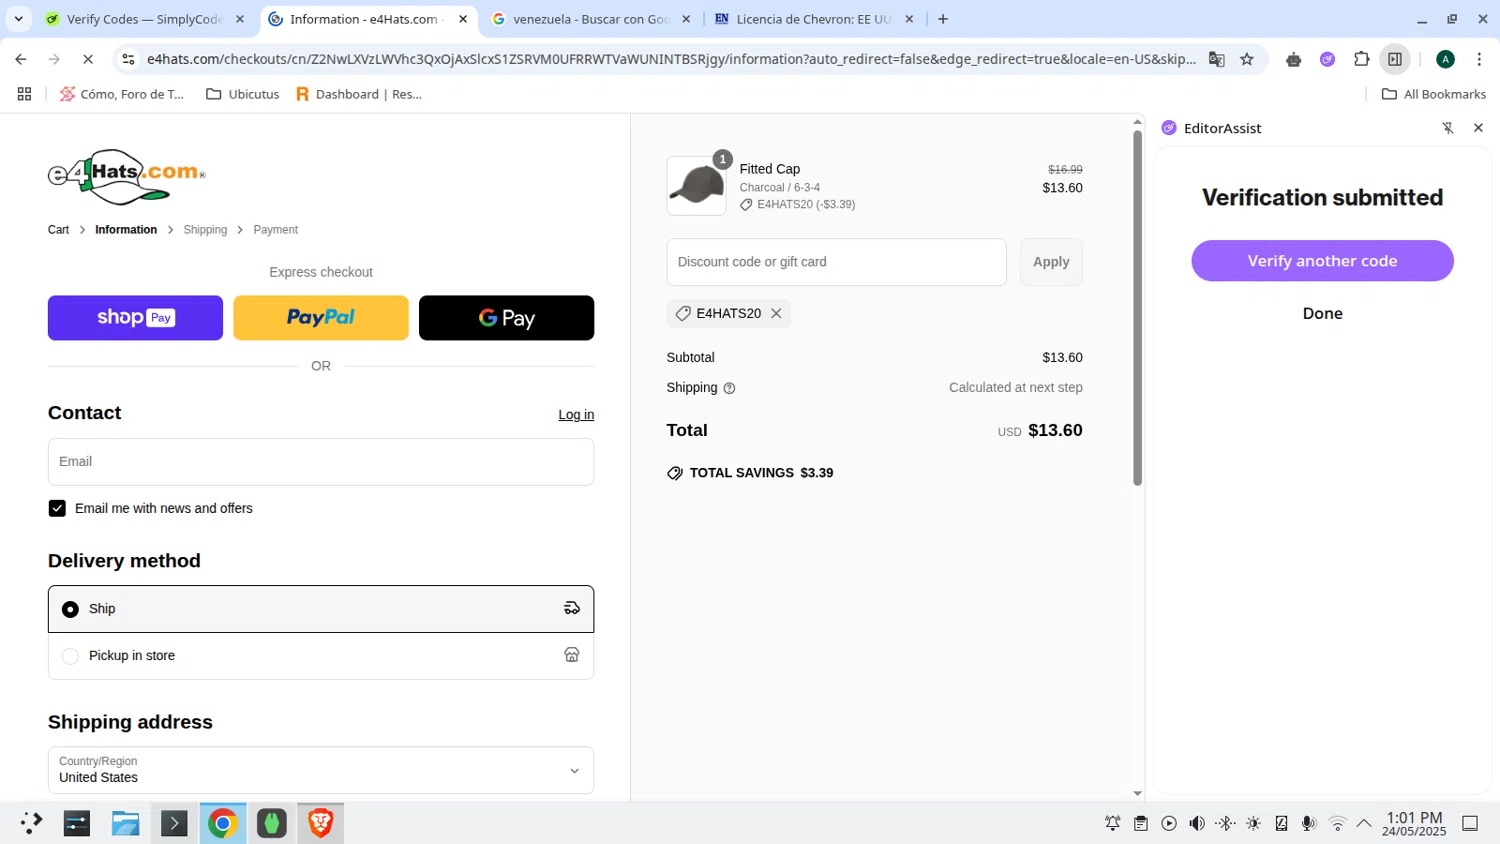1500x844 pixels.
Task: View site information icon in address bar
Action: click(x=128, y=59)
